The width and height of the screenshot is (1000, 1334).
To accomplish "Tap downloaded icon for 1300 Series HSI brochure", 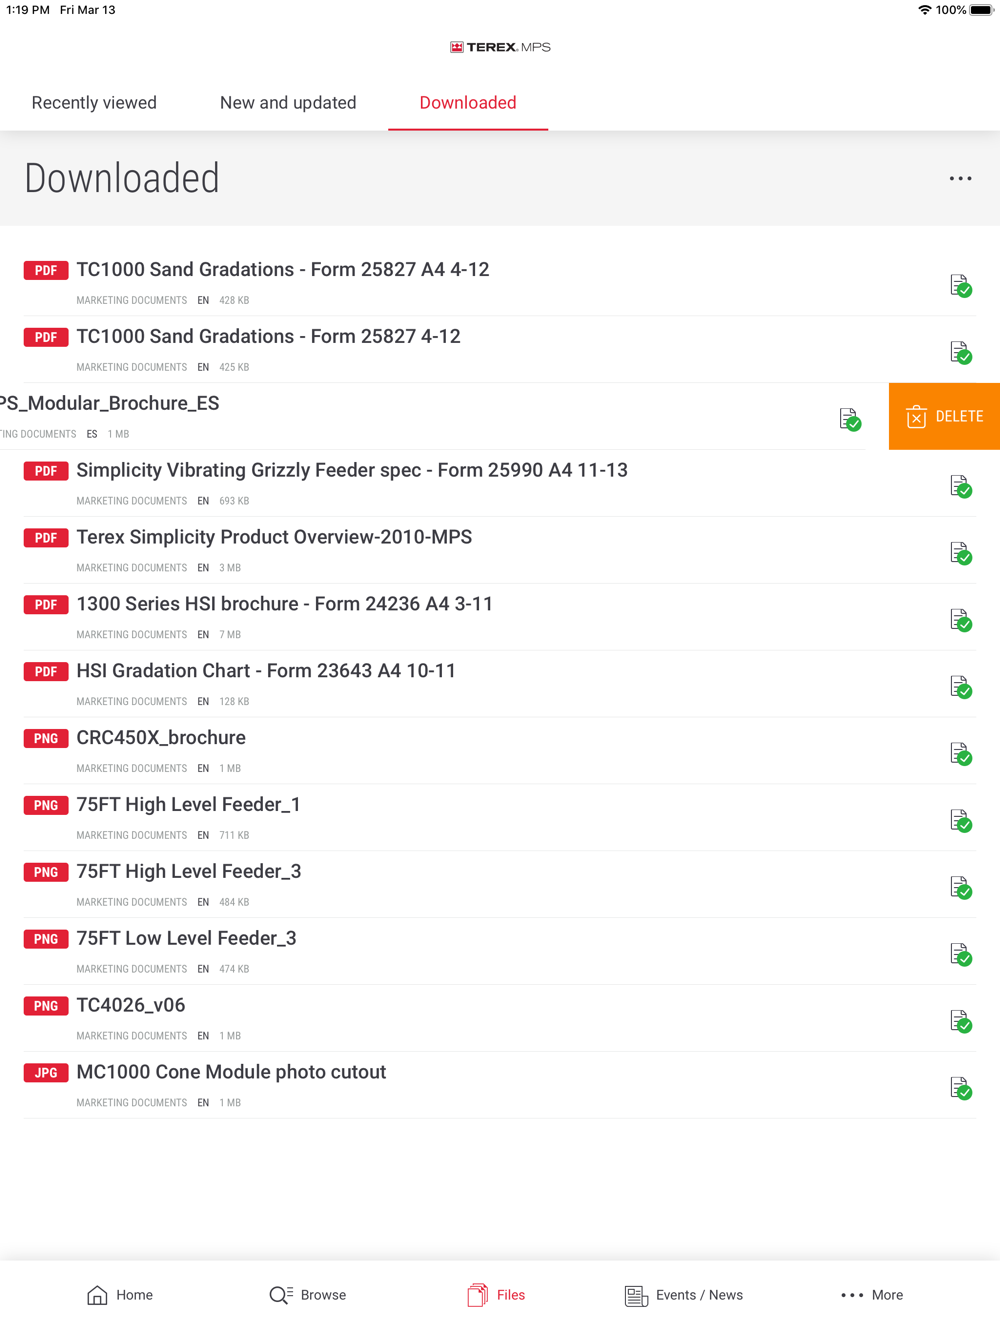I will 960,621.
